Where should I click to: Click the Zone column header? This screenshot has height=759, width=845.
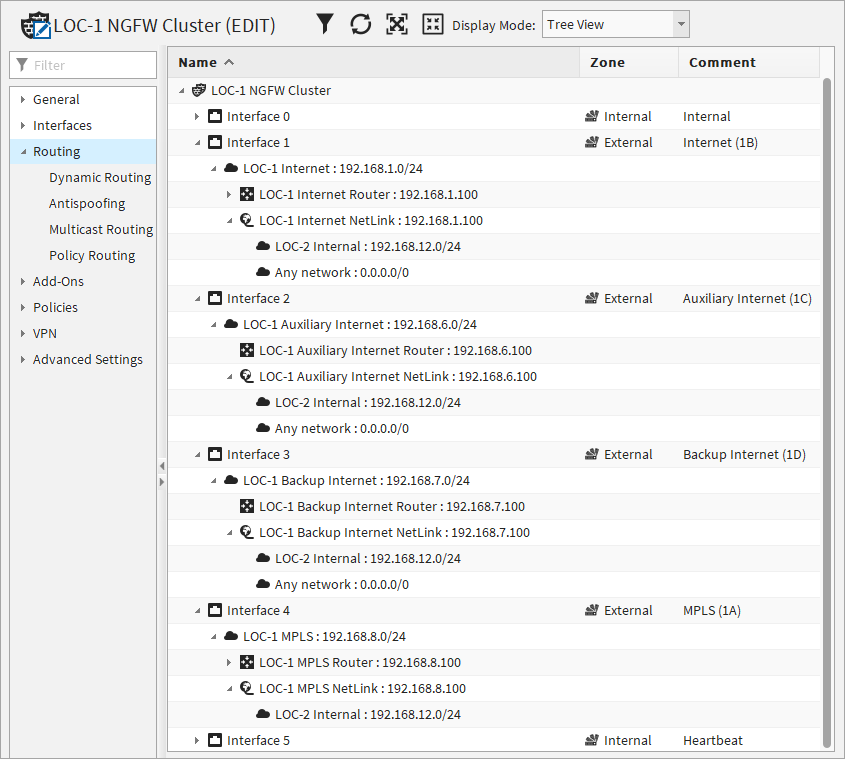(629, 63)
